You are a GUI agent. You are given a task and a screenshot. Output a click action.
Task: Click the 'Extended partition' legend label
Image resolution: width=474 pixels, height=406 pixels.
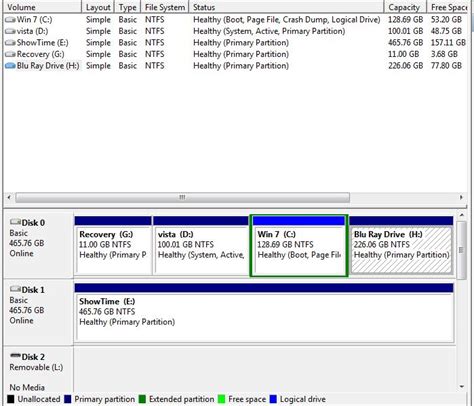pyautogui.click(x=182, y=399)
